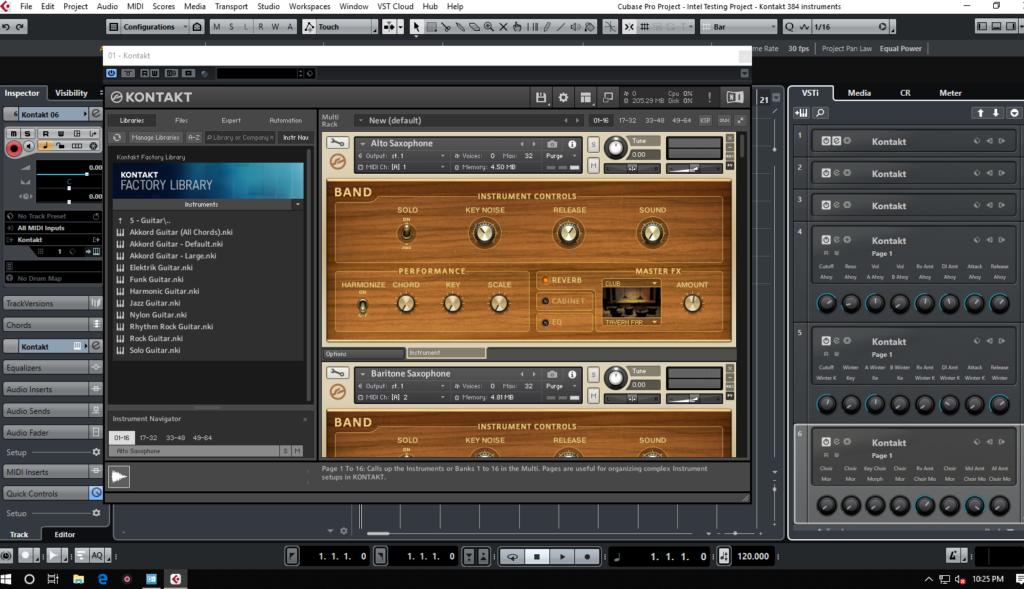Viewport: 1024px width, 589px height.
Task: Click the Snap grid icon
Action: 645,27
